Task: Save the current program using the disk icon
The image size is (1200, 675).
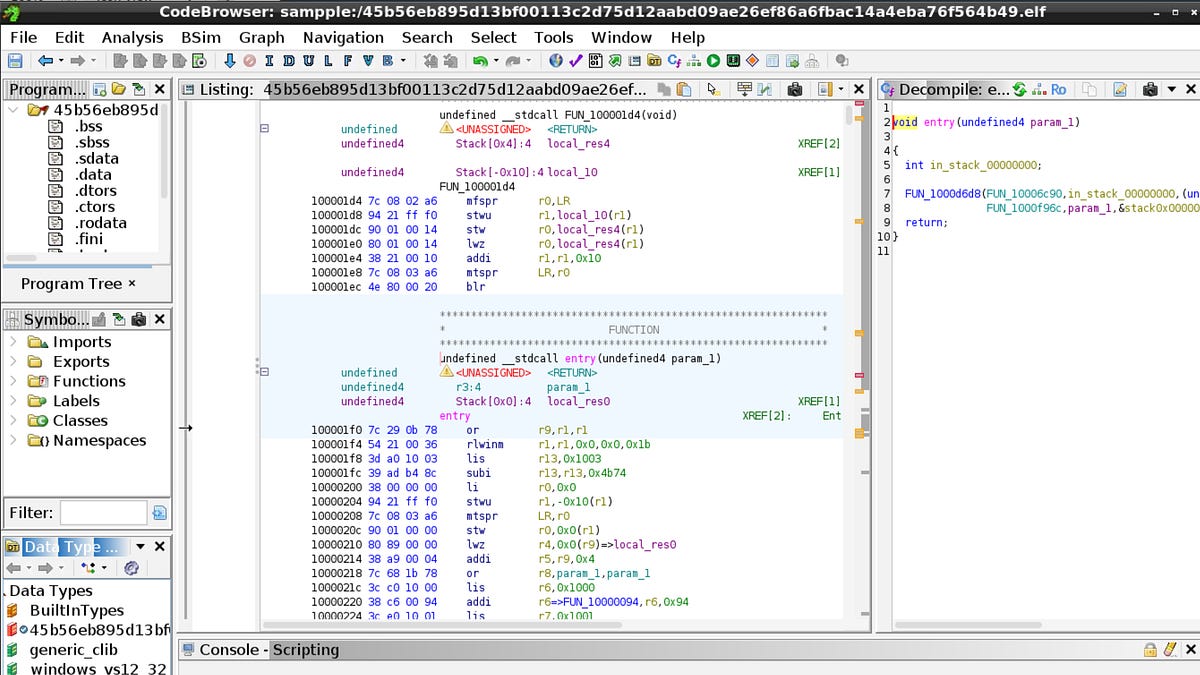Action: 14,60
